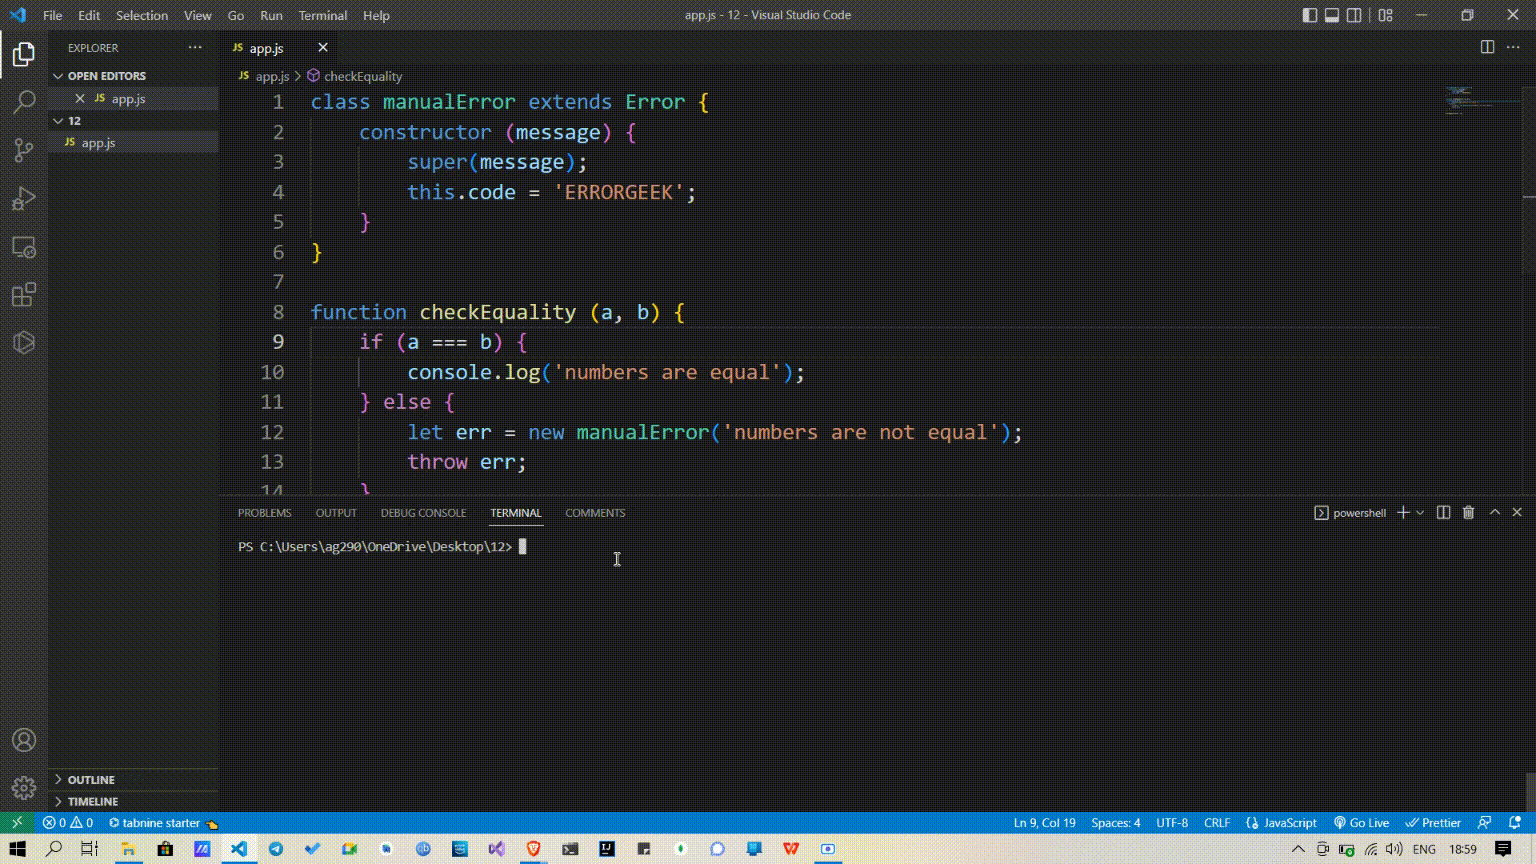Click the Manage gear icon
The height and width of the screenshot is (864, 1536).
coord(24,788)
